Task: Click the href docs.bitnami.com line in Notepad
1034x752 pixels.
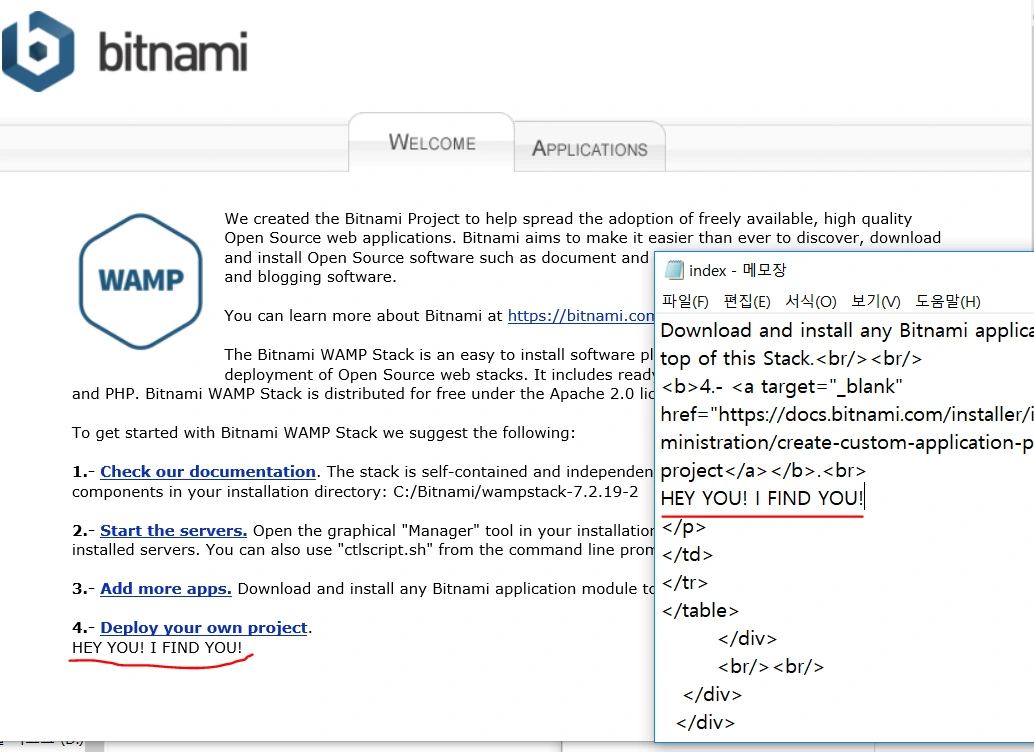Action: 847,414
